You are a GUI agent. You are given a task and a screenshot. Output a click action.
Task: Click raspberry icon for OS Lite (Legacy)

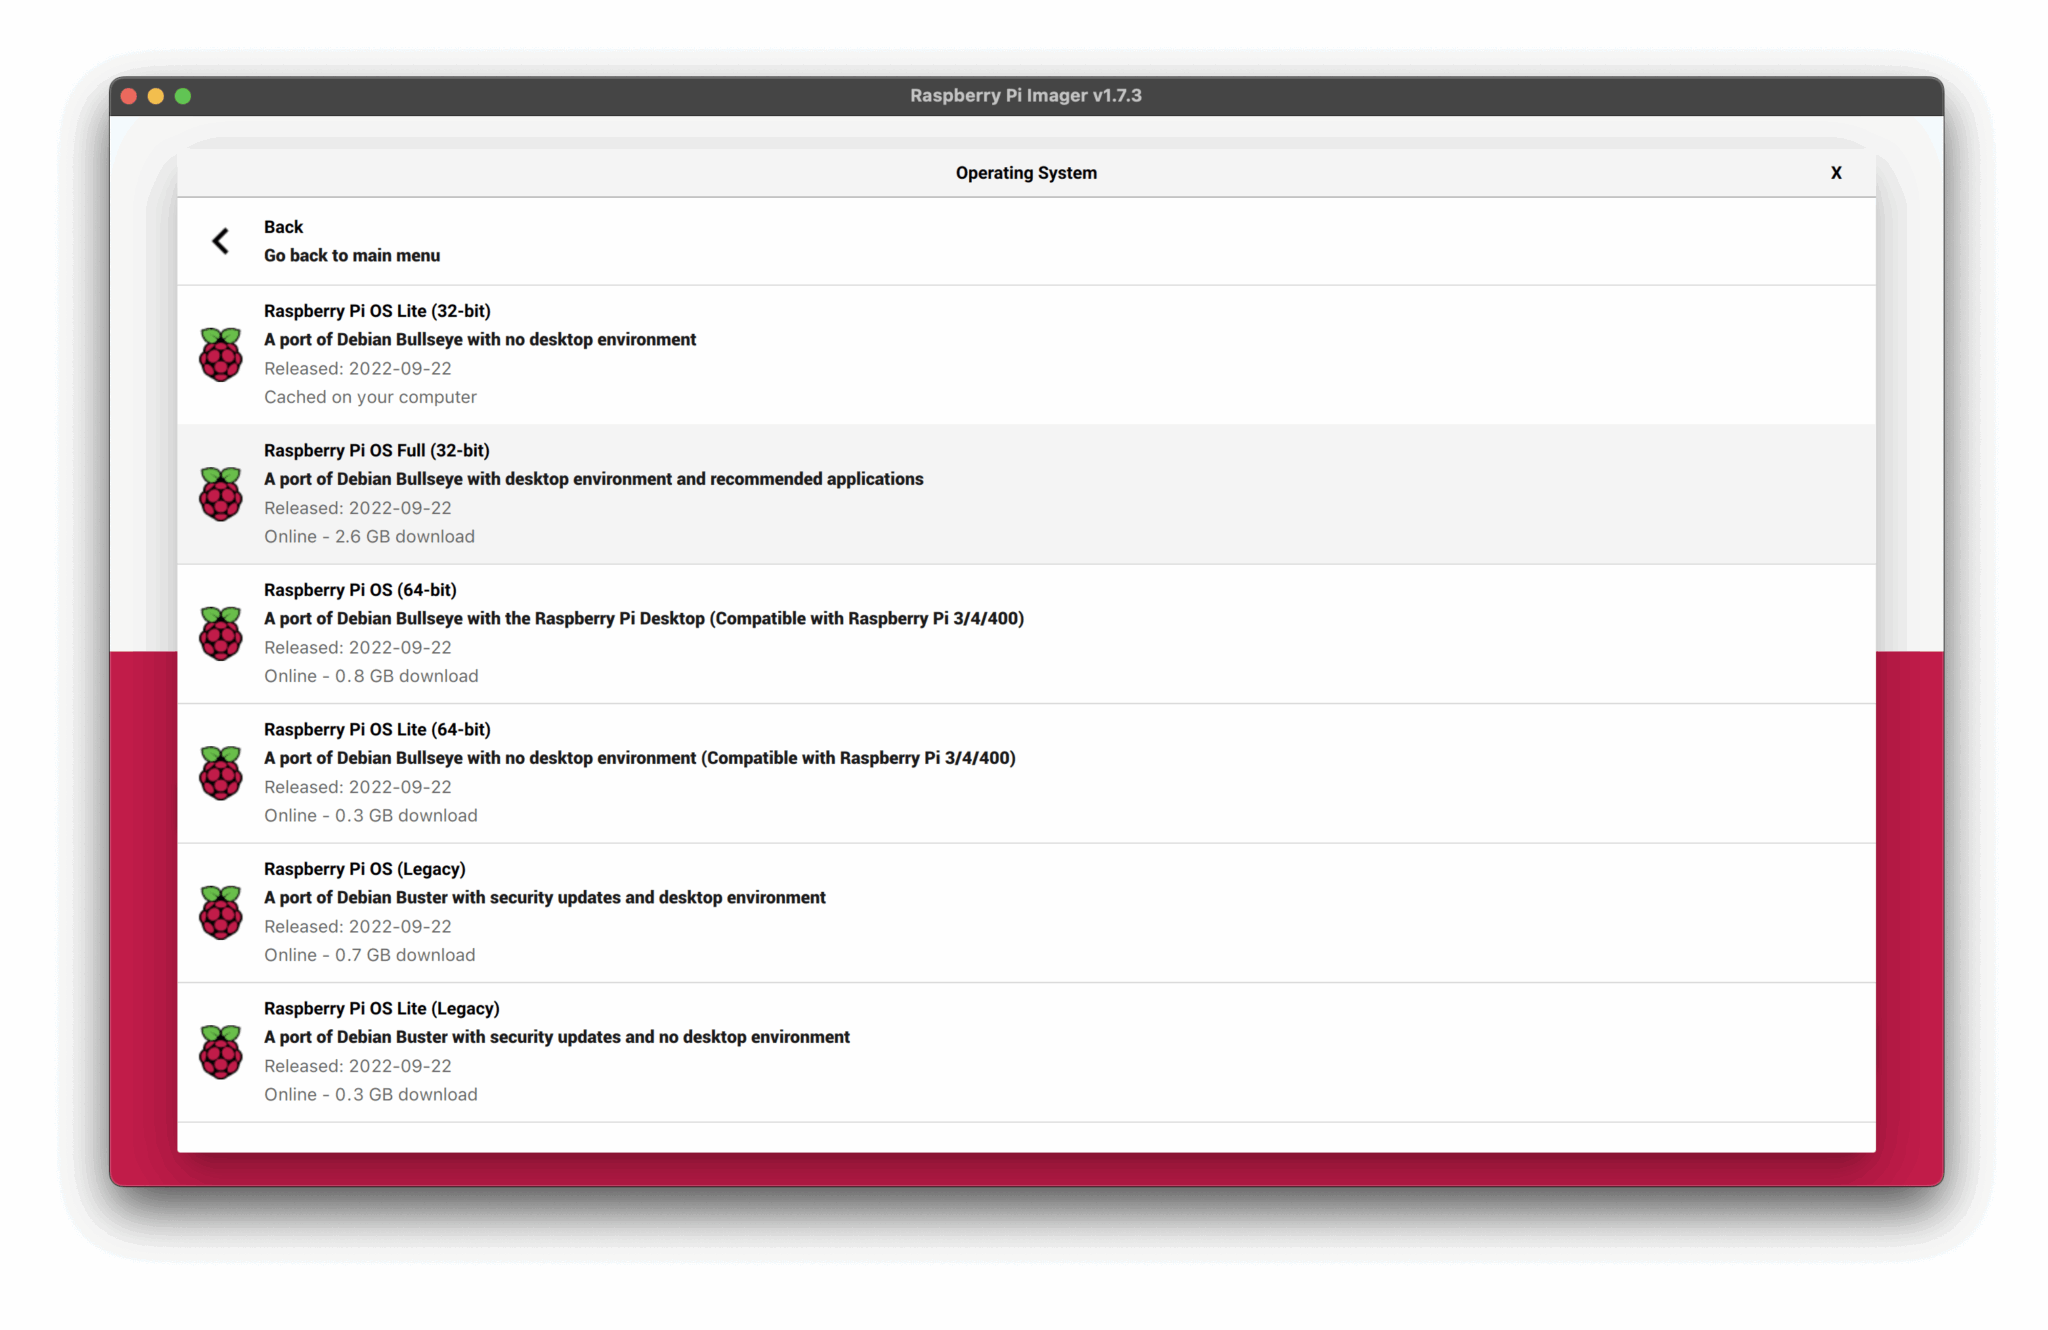(220, 1052)
